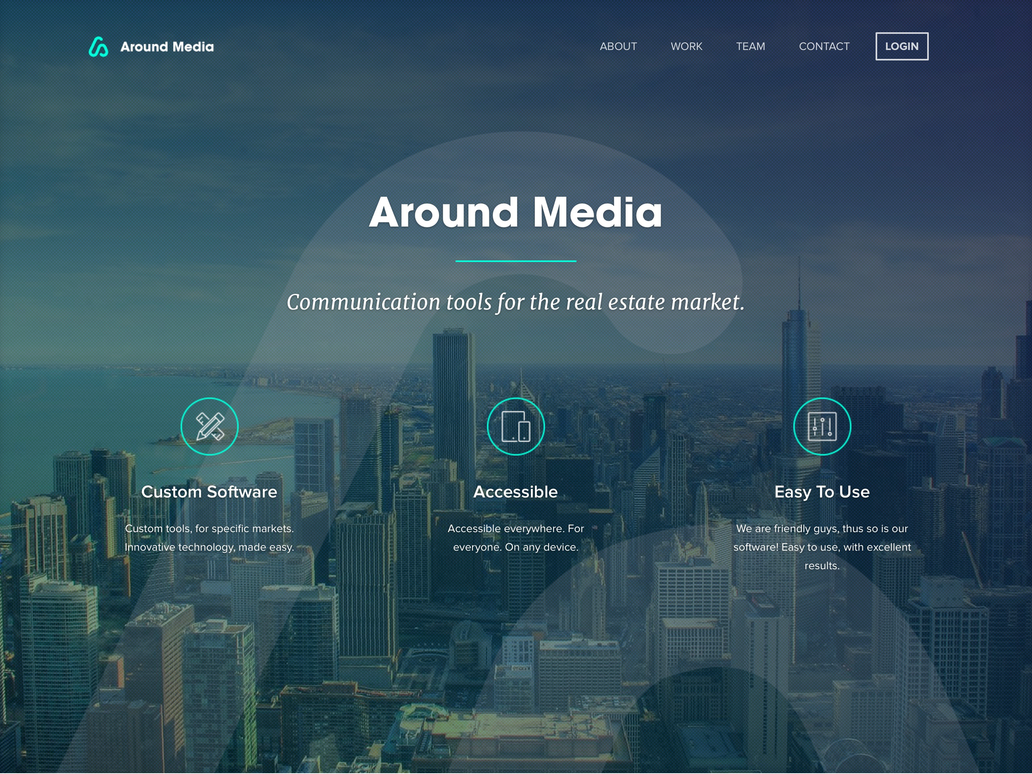Navigate to the Contact page
The height and width of the screenshot is (774, 1032).
coord(824,47)
